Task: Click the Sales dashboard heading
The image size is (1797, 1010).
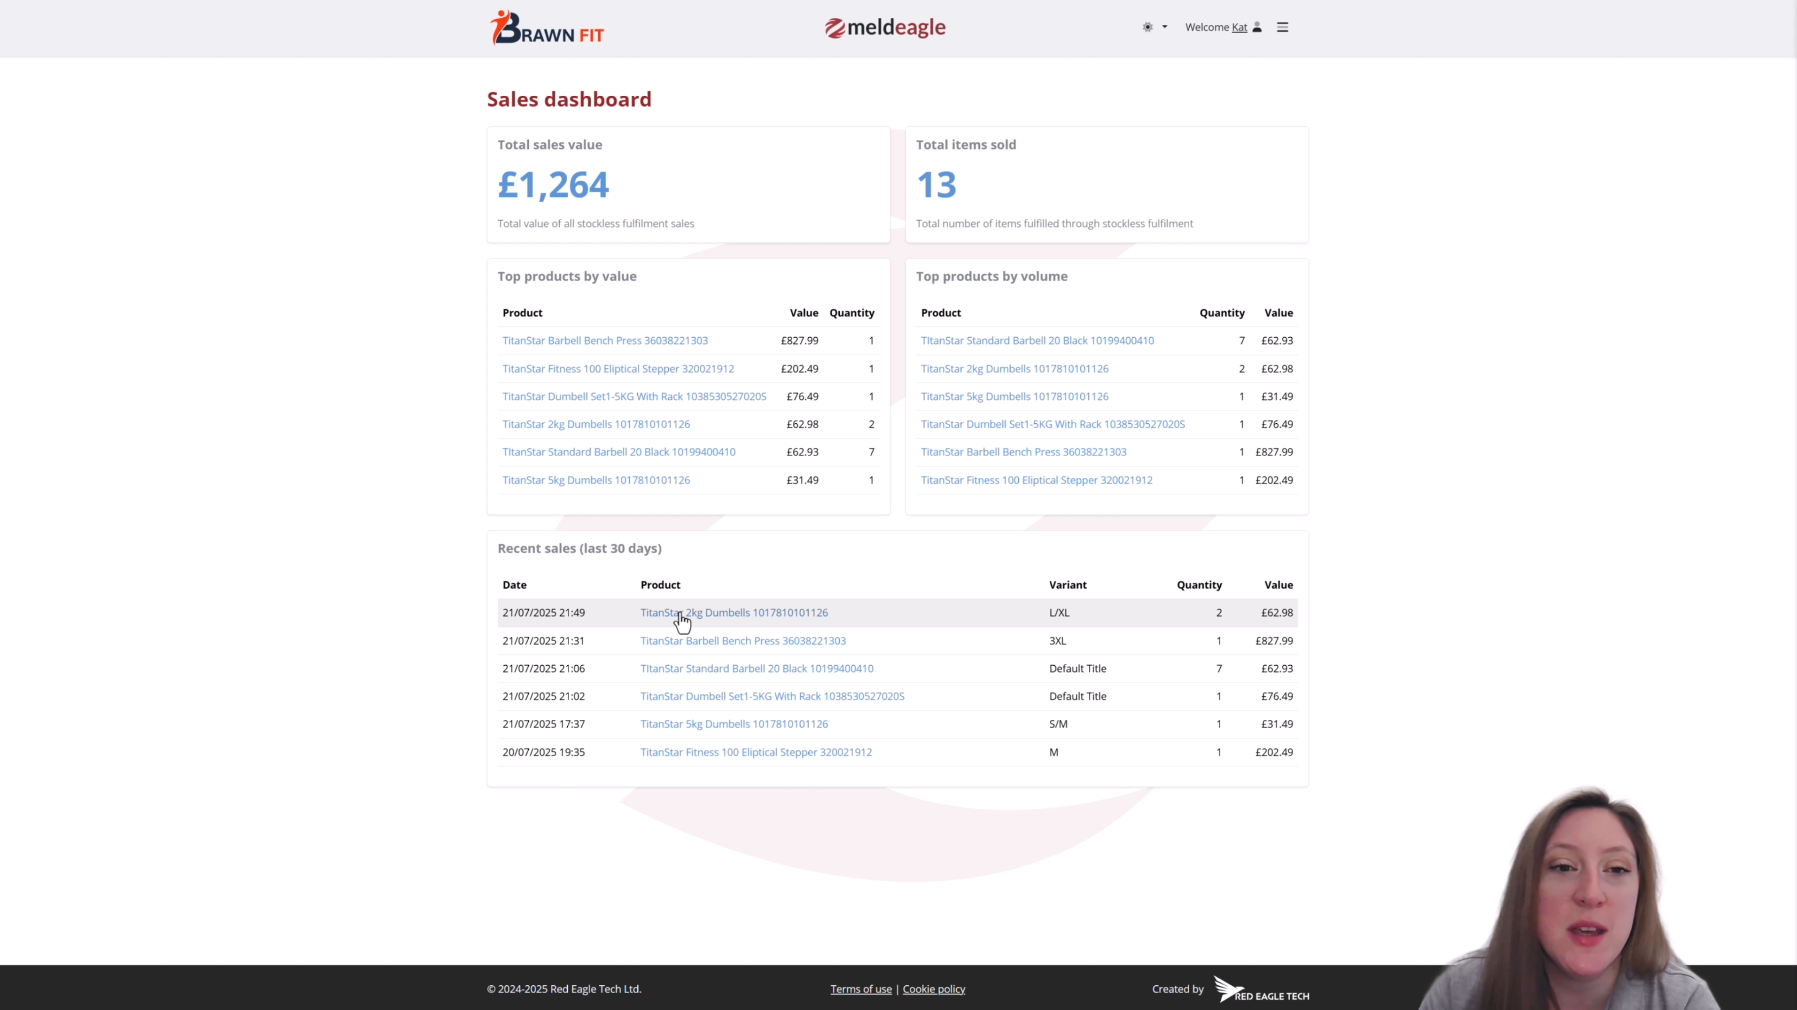Action: coord(568,99)
